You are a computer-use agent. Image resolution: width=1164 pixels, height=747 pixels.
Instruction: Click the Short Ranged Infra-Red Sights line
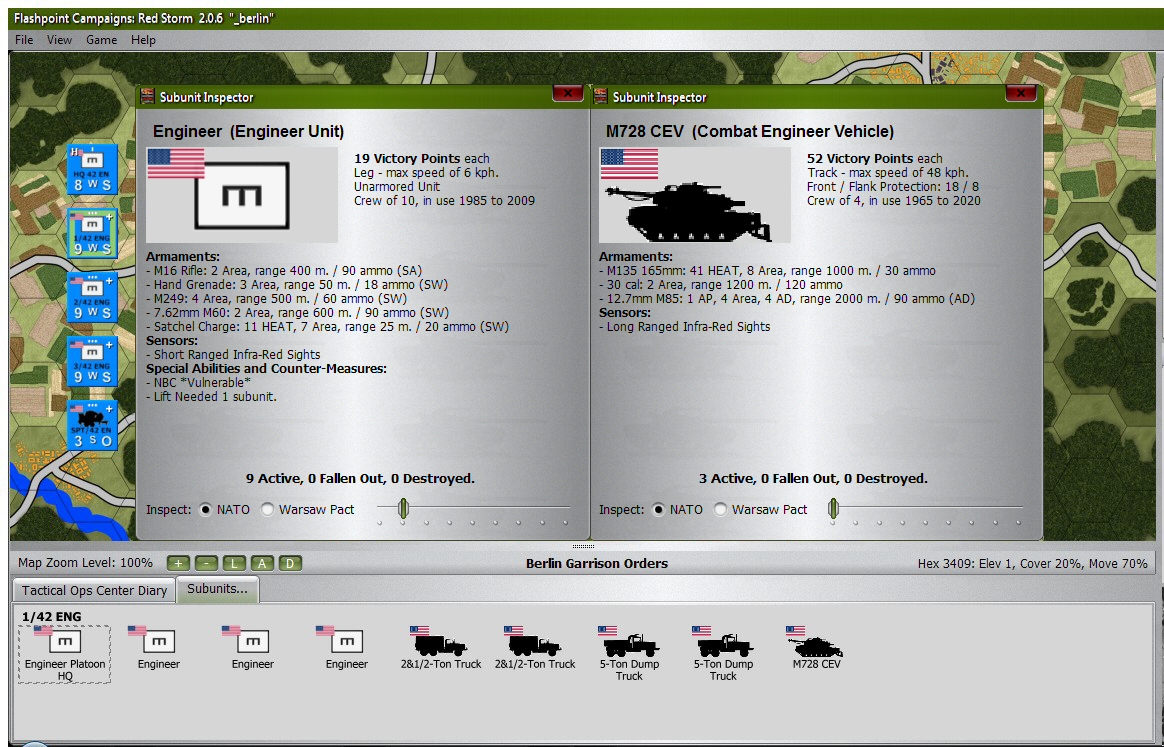[233, 354]
